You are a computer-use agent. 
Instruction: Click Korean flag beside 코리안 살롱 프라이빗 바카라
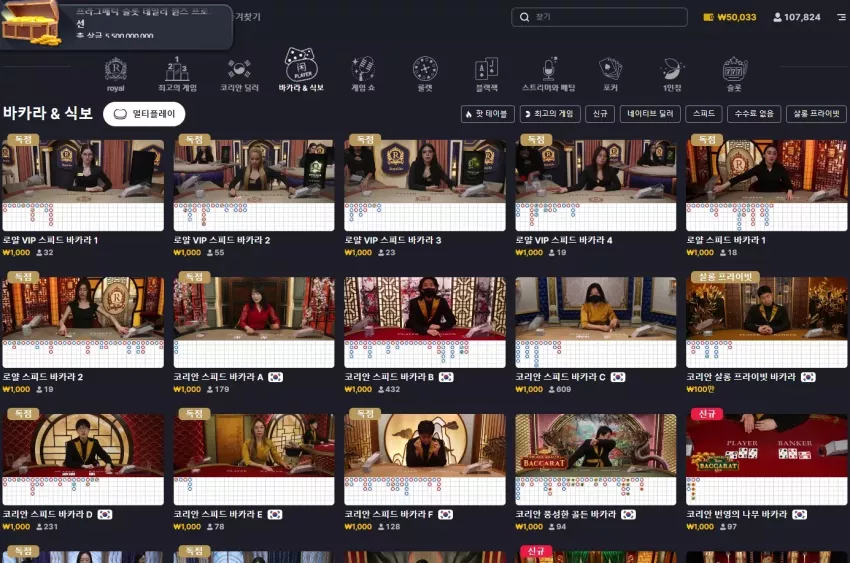(x=808, y=377)
